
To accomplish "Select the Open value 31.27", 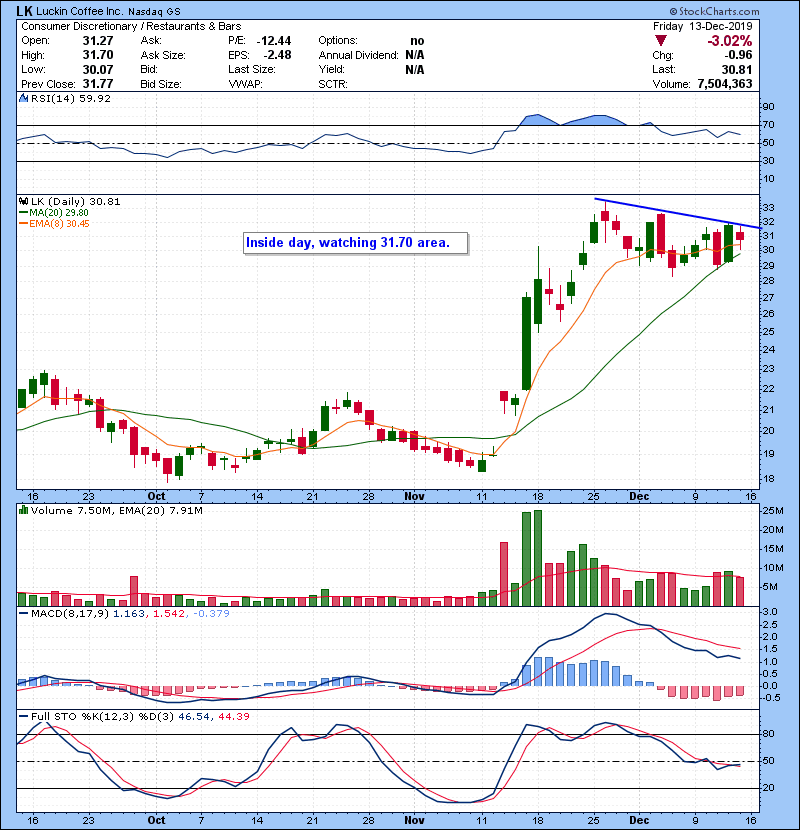I will click(x=98, y=41).
